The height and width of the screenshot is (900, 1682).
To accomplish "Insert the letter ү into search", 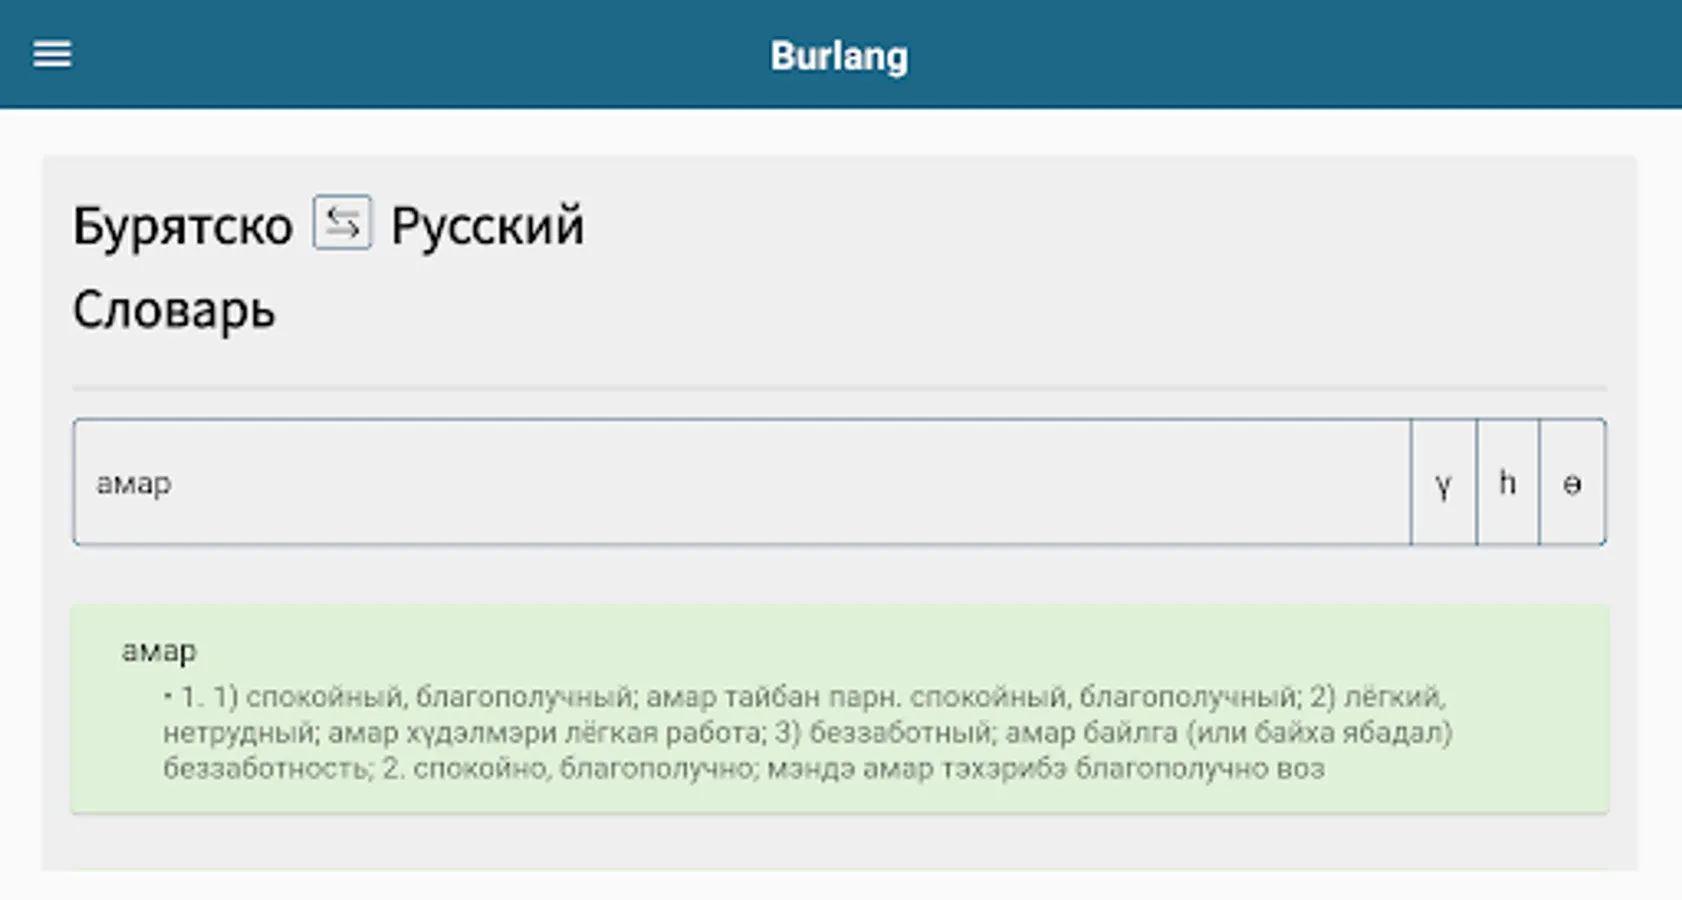I will [1443, 483].
